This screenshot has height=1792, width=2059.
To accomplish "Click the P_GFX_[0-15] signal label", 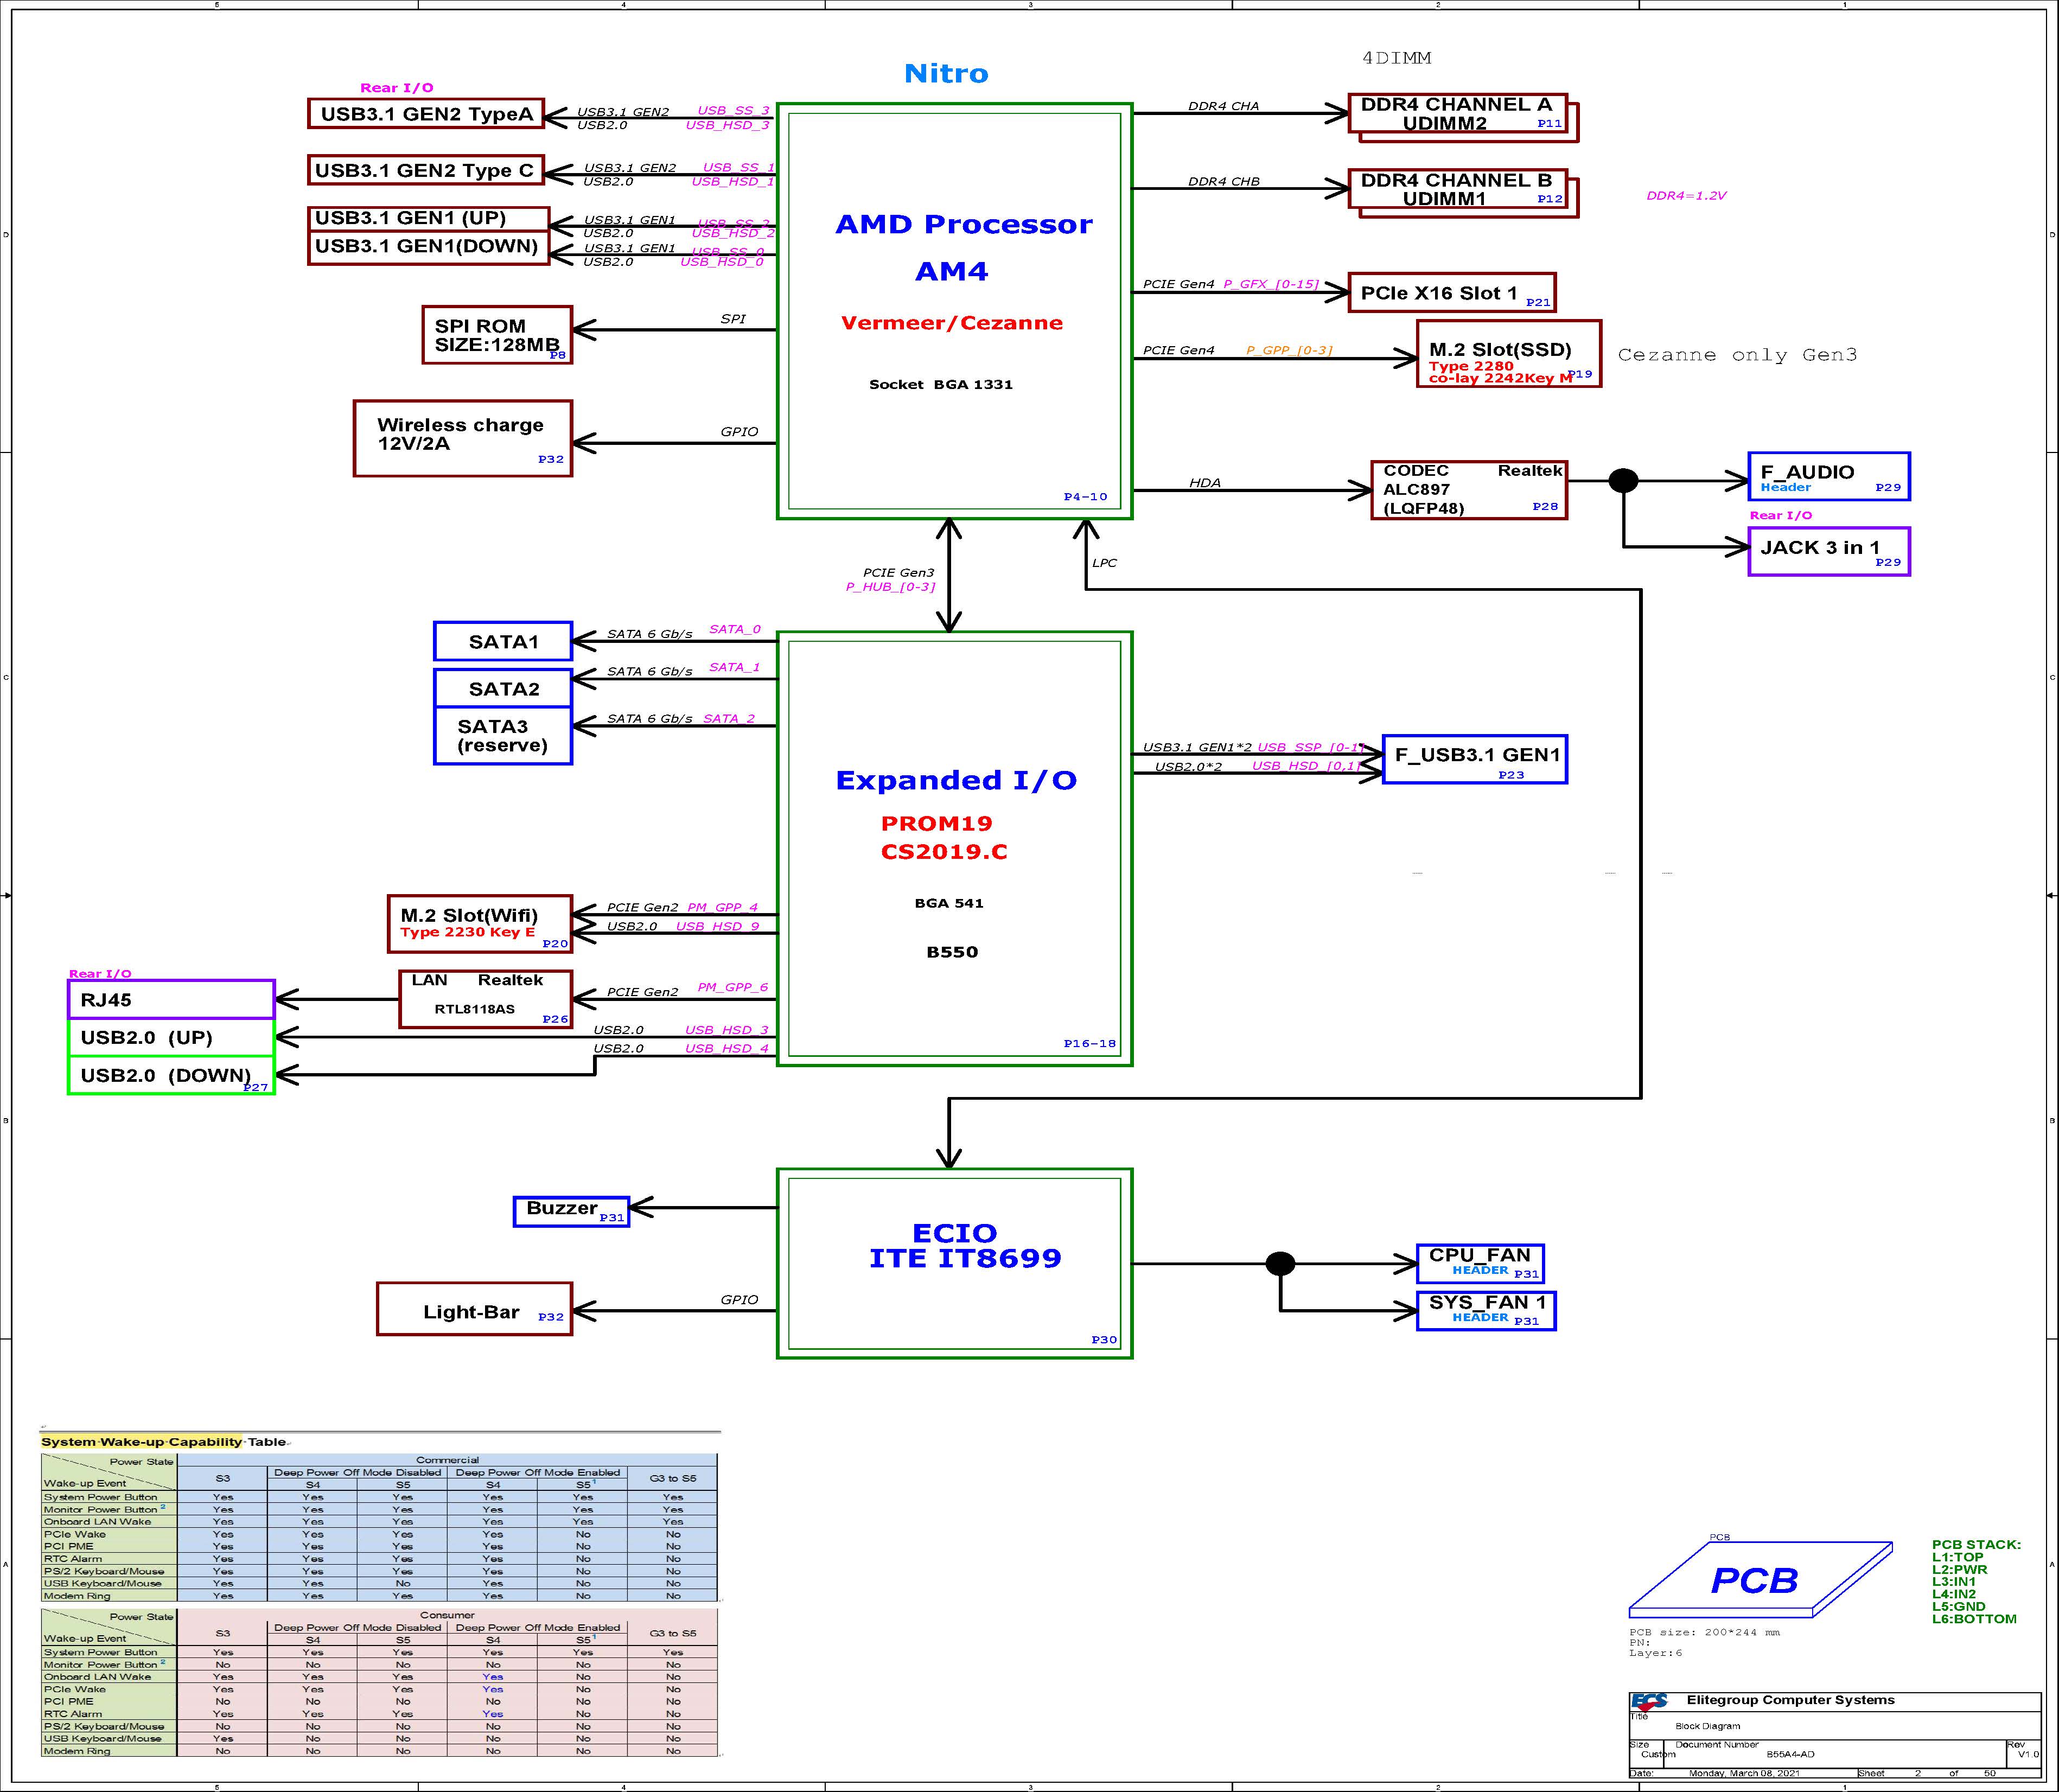I will 1271,284.
